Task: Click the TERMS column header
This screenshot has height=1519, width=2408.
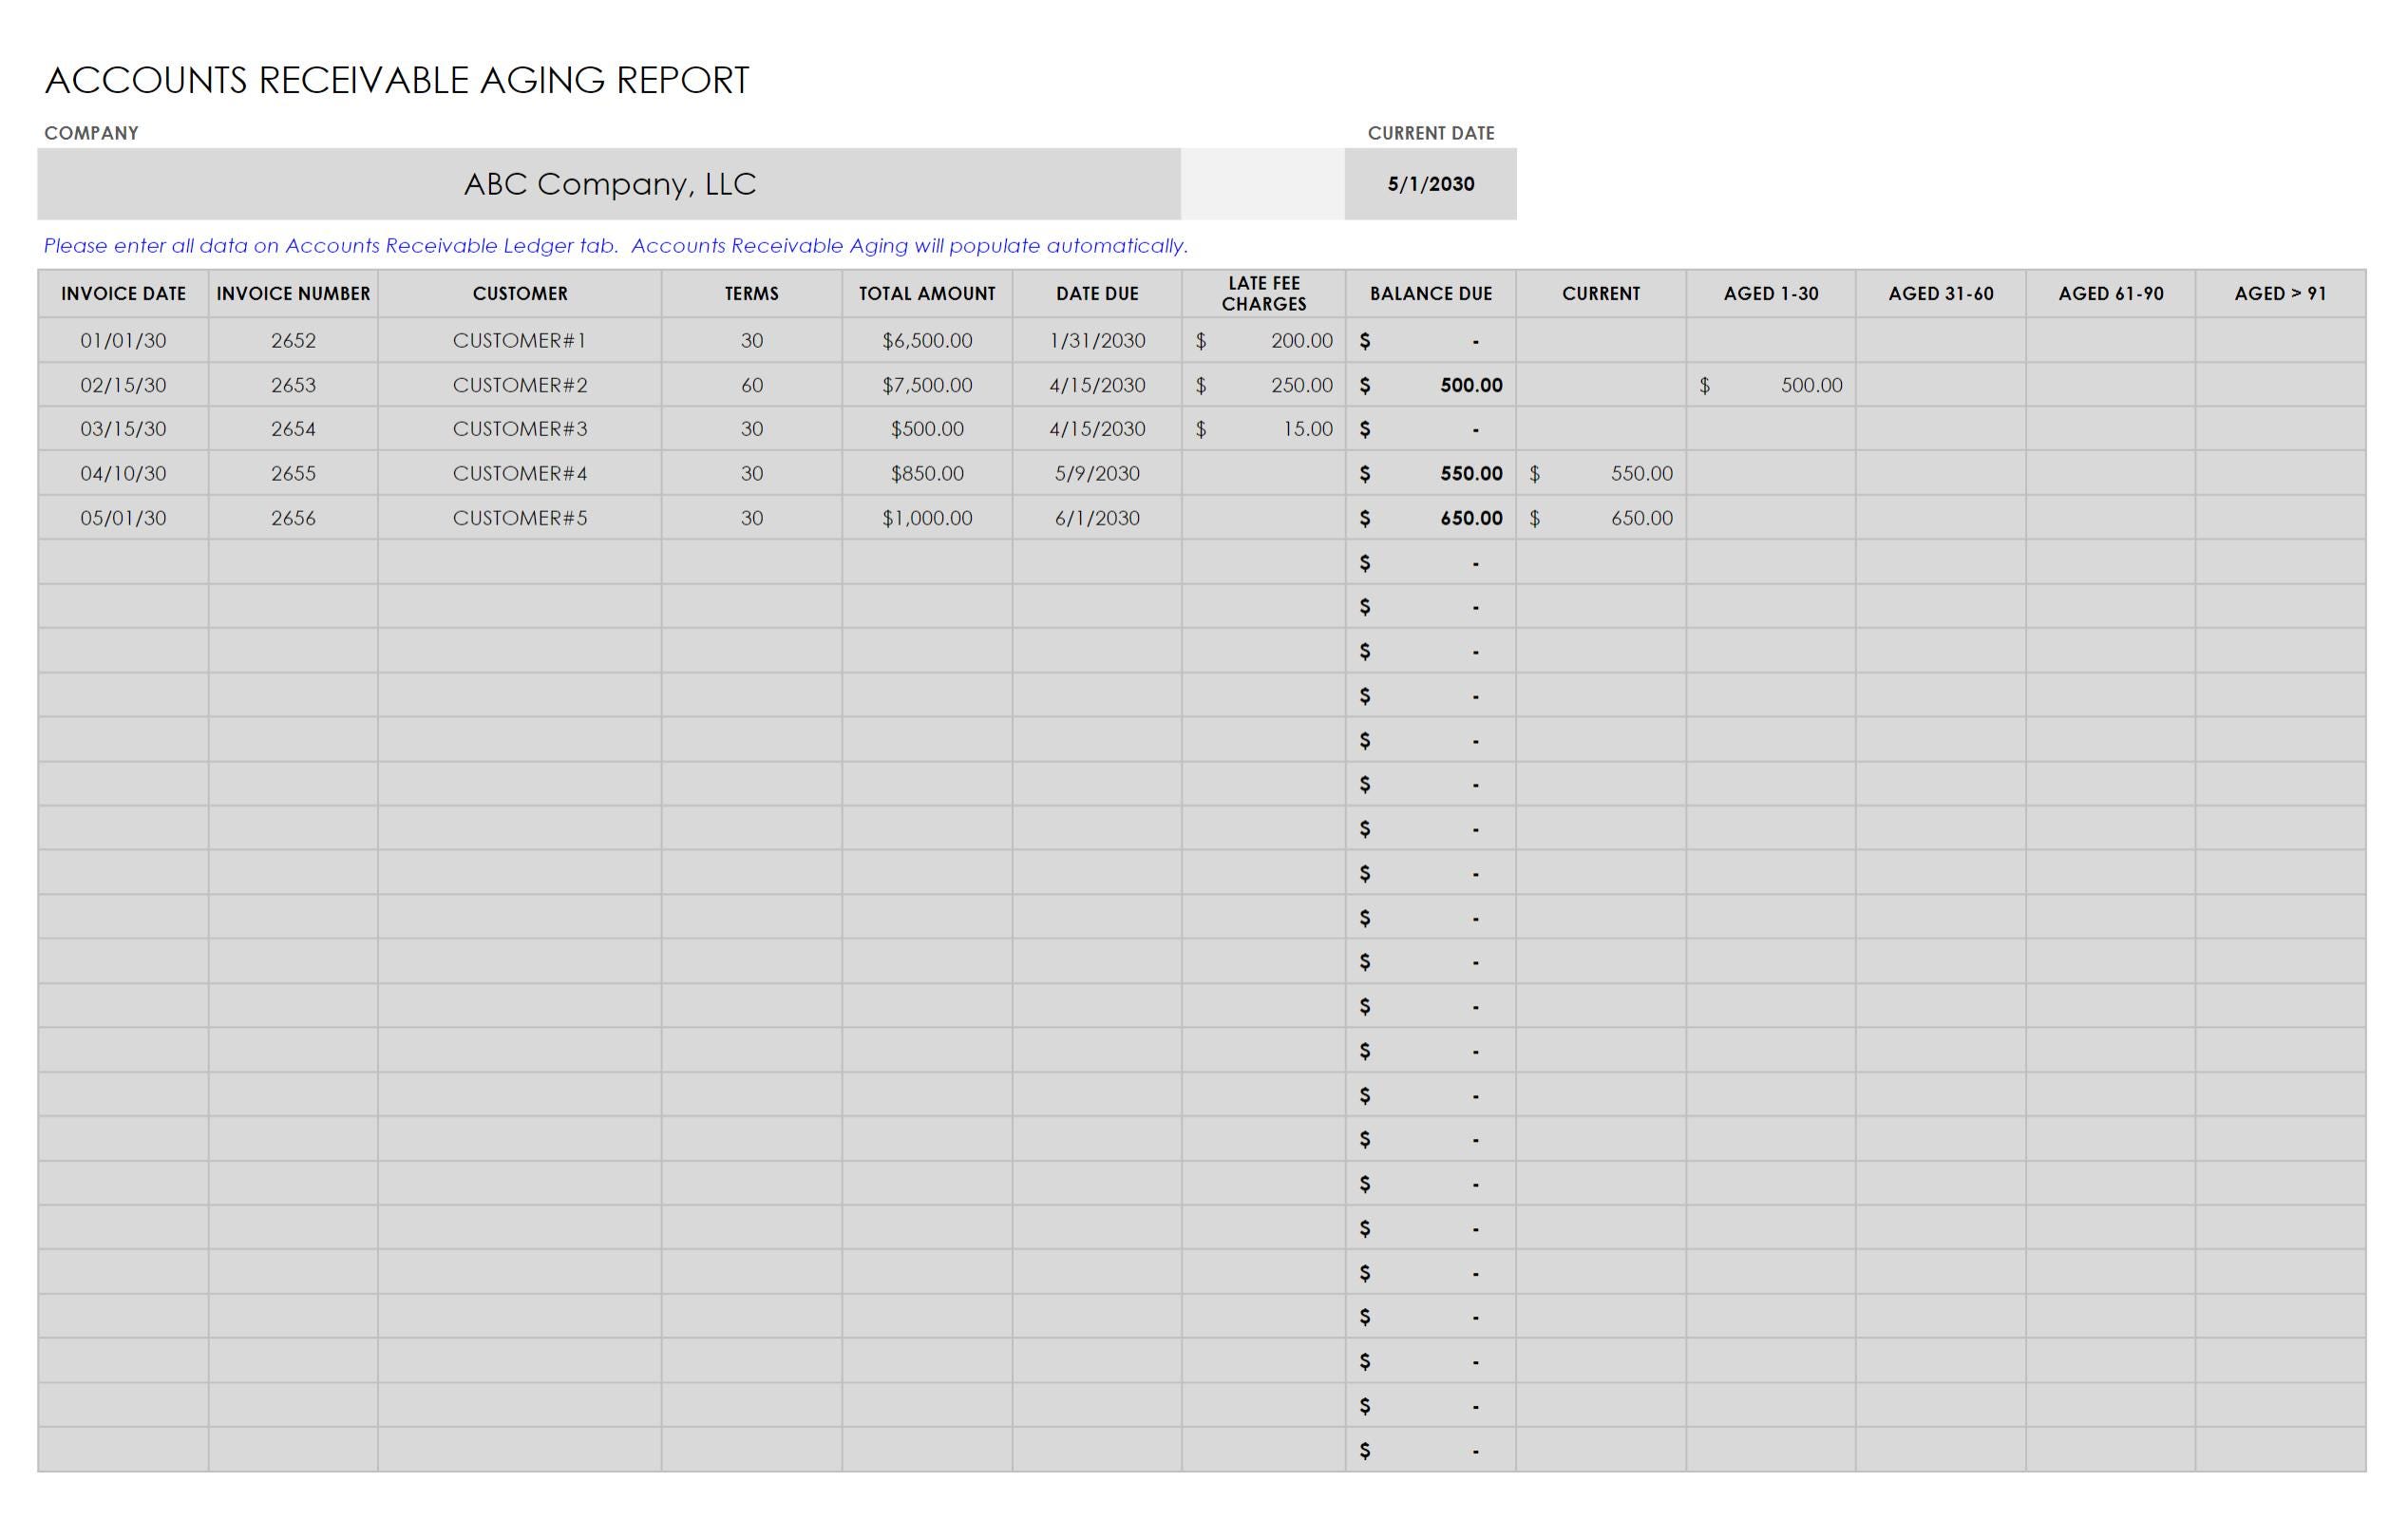Action: tap(749, 293)
